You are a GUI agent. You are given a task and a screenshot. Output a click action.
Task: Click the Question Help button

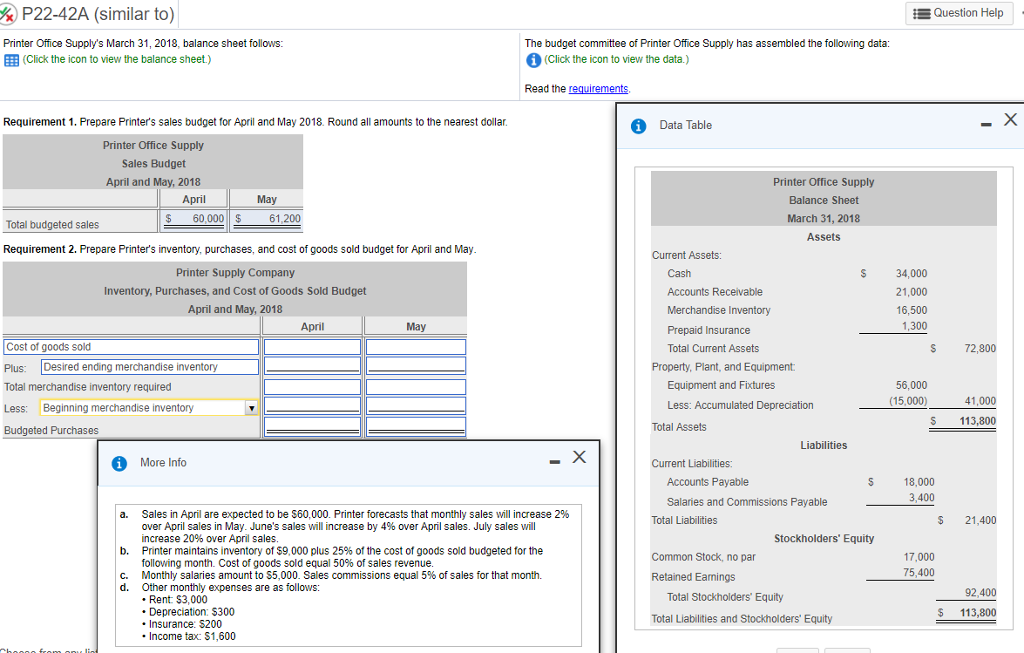[x=958, y=13]
